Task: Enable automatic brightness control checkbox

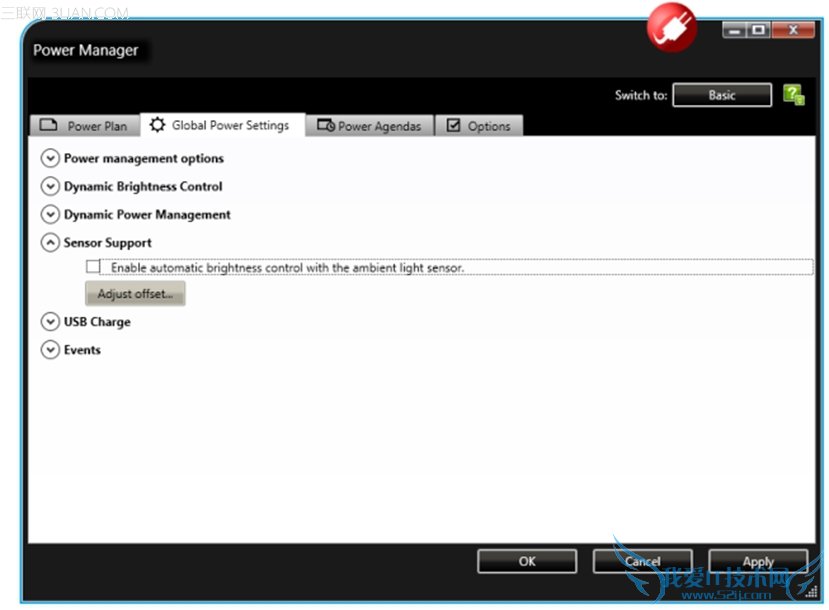Action: 93,266
